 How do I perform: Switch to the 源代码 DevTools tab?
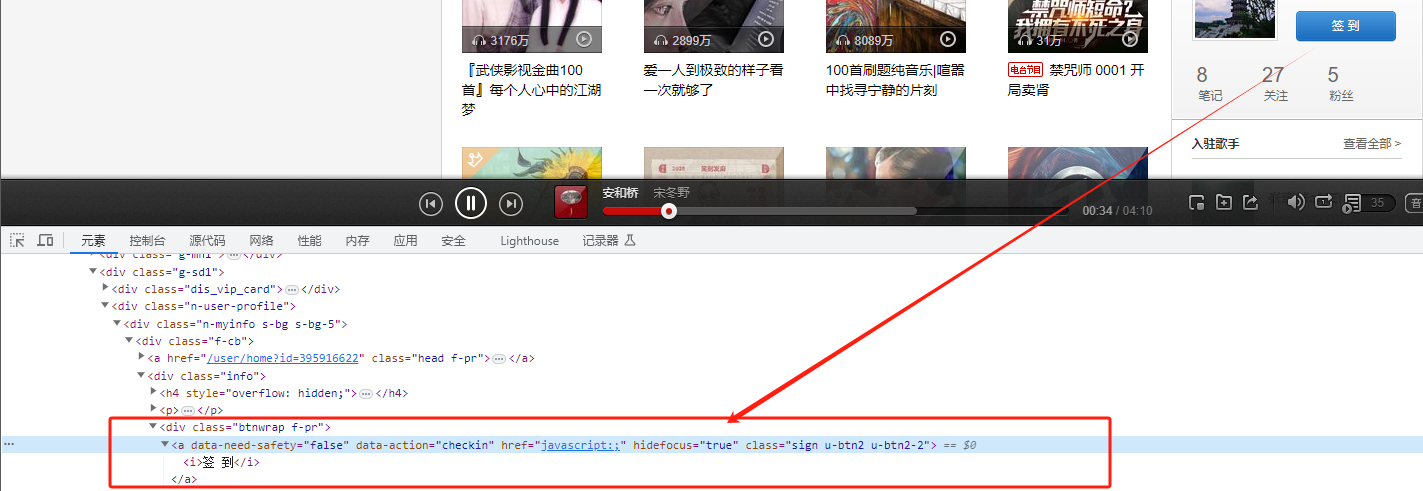[207, 241]
